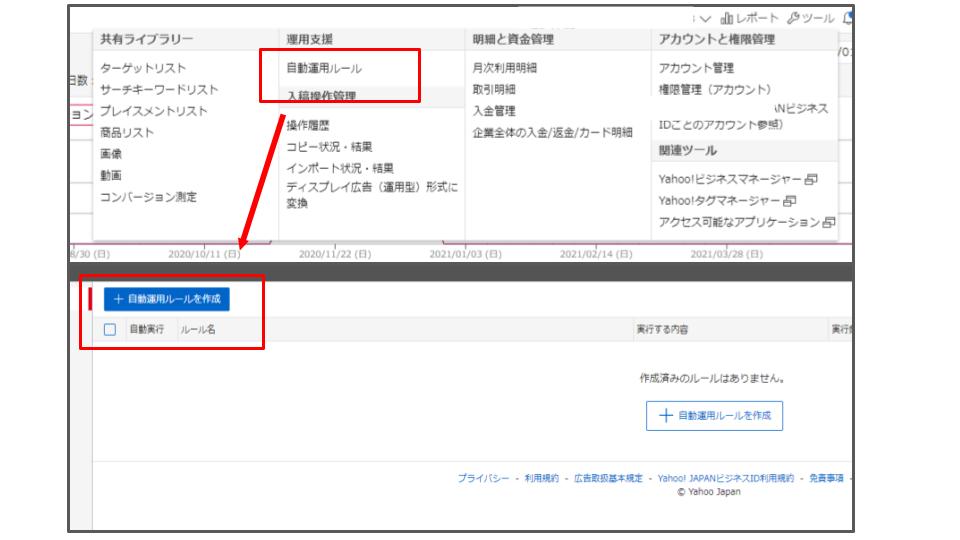
Task: Click chart date label 2021/01/03 (日)
Action: 465,254
